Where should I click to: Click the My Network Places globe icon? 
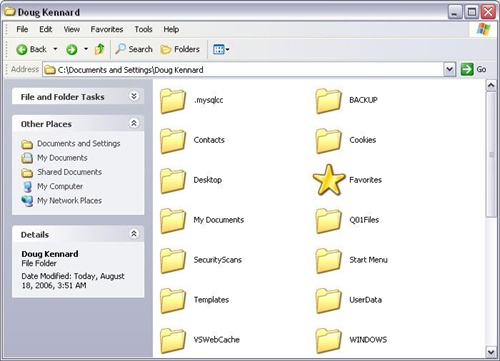tap(27, 201)
